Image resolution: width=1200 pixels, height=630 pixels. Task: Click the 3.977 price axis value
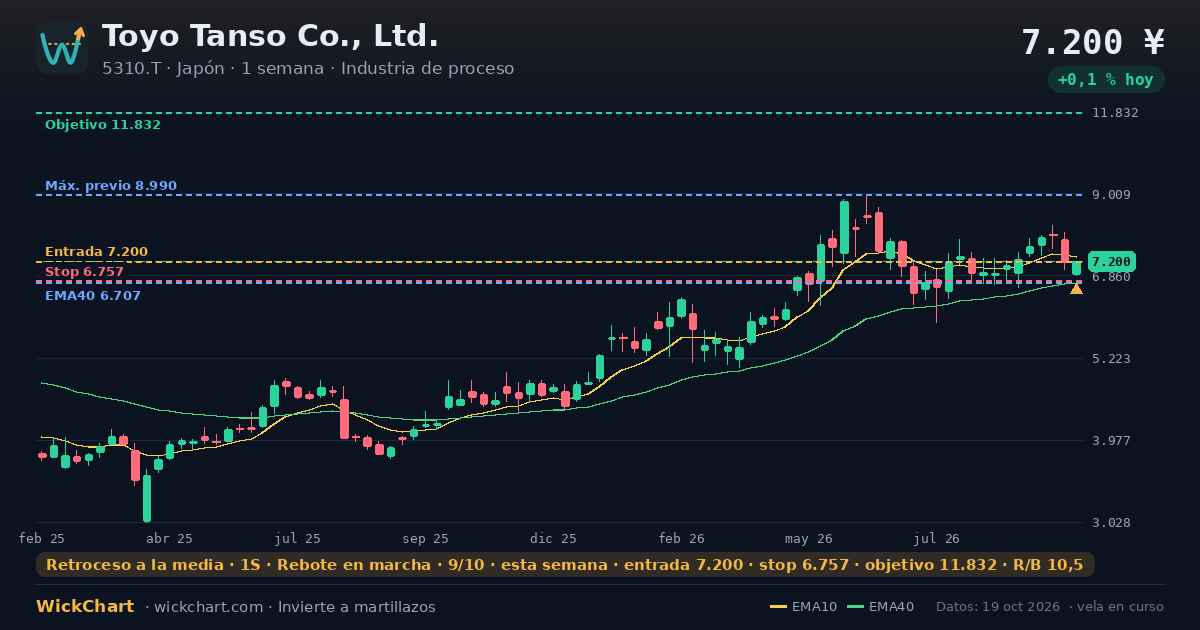(1111, 440)
